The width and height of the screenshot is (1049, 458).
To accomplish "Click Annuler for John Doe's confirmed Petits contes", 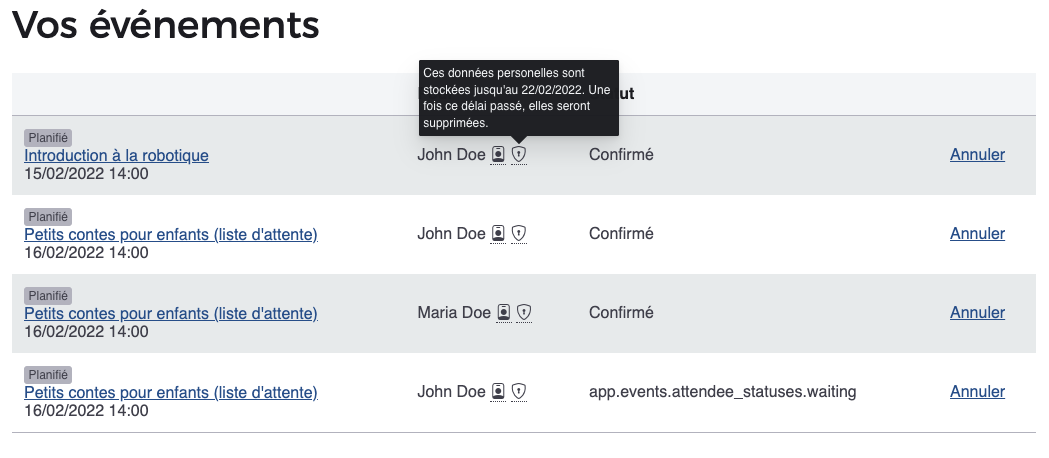I will [977, 233].
